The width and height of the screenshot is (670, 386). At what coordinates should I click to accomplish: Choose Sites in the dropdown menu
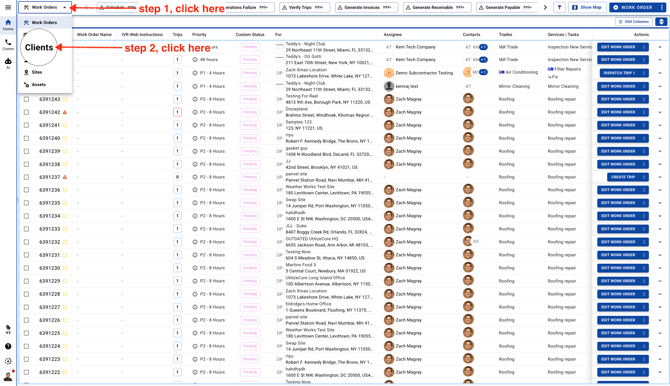click(45, 72)
